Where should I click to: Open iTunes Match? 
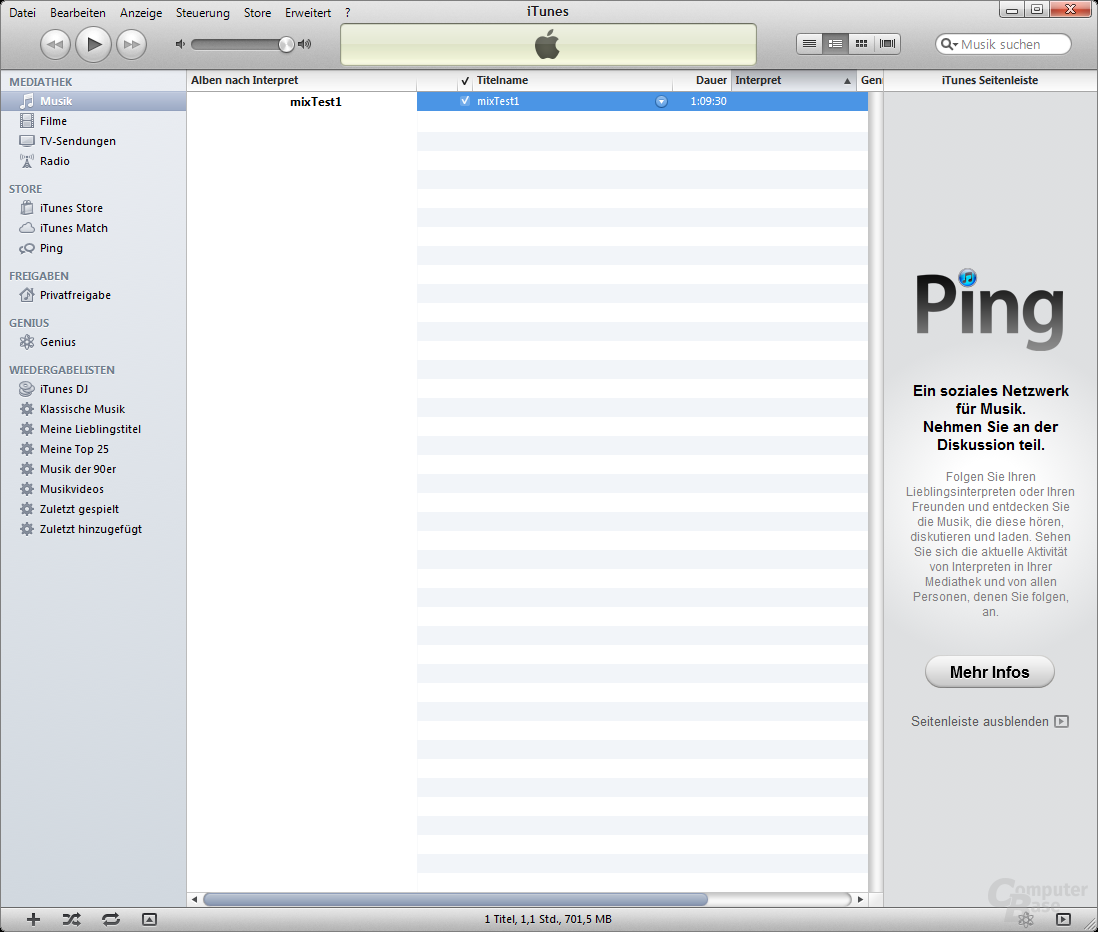click(93, 228)
